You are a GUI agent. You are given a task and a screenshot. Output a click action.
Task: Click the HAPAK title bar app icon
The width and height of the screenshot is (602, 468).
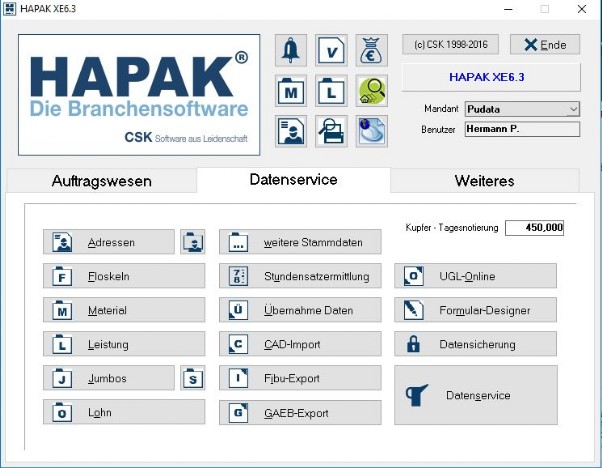tap(9, 8)
